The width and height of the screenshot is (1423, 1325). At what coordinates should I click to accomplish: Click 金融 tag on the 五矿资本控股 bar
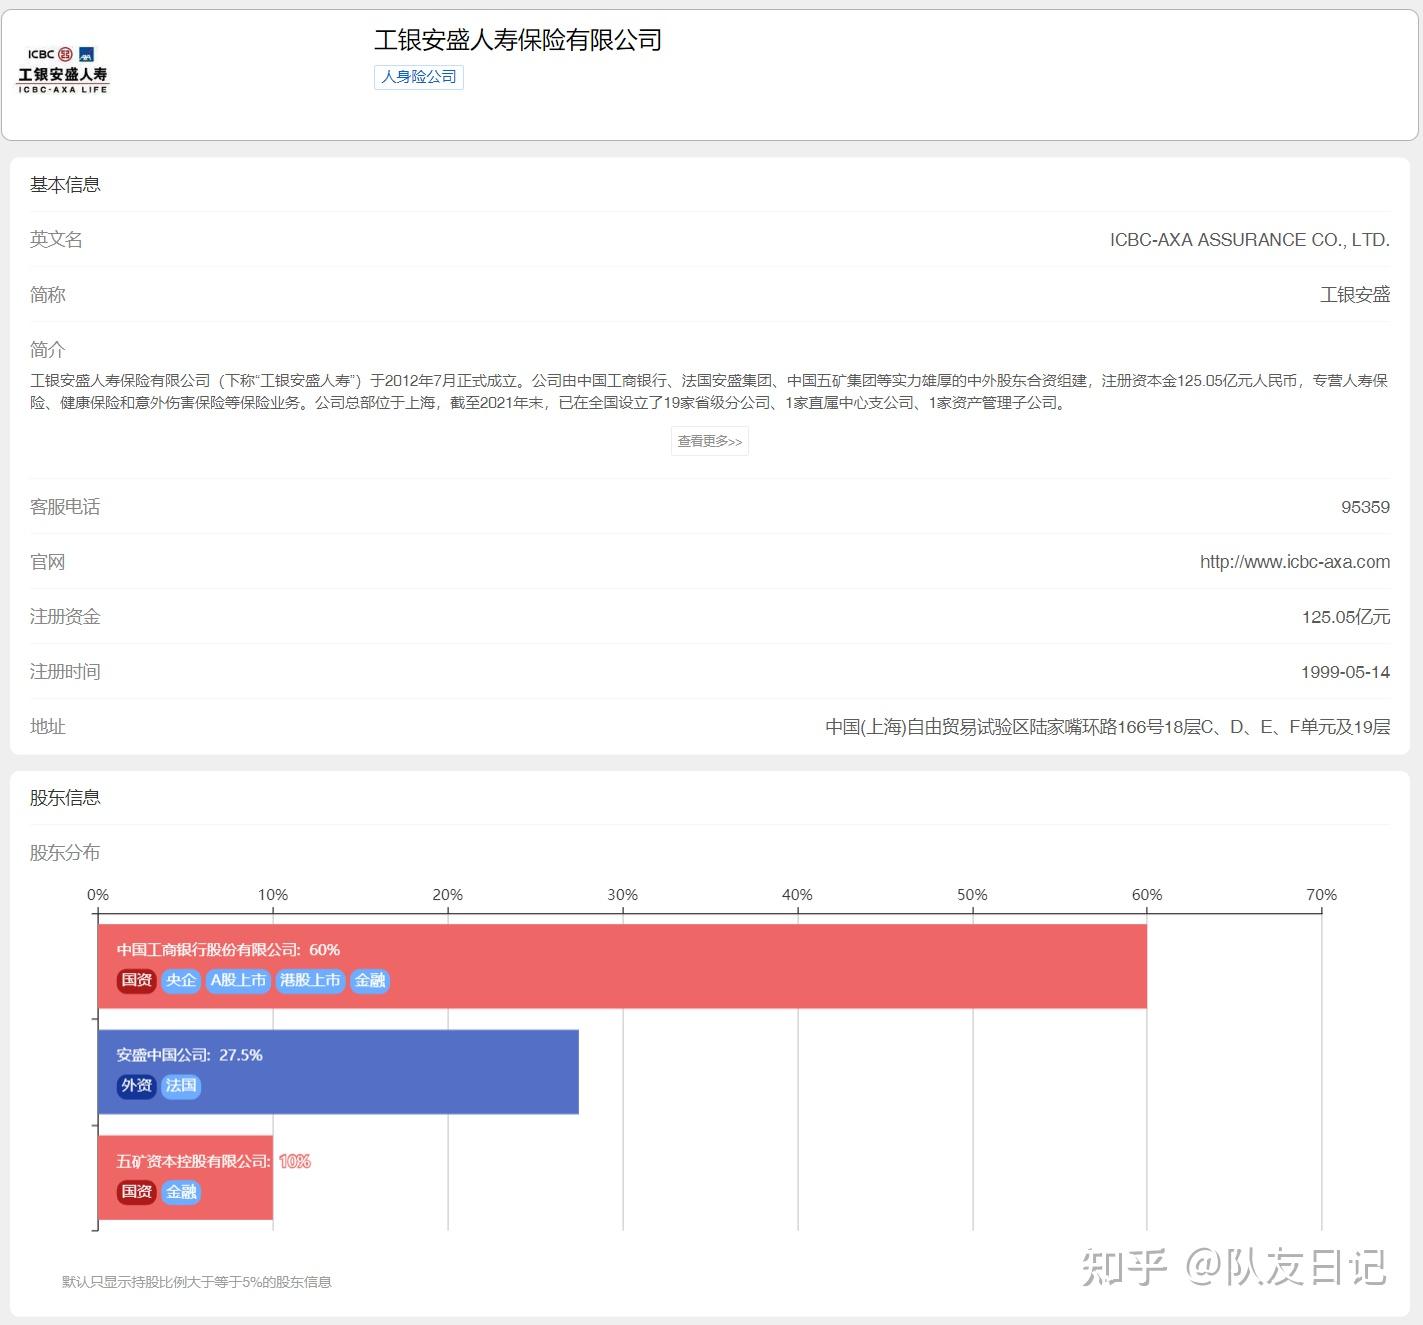(x=181, y=1192)
